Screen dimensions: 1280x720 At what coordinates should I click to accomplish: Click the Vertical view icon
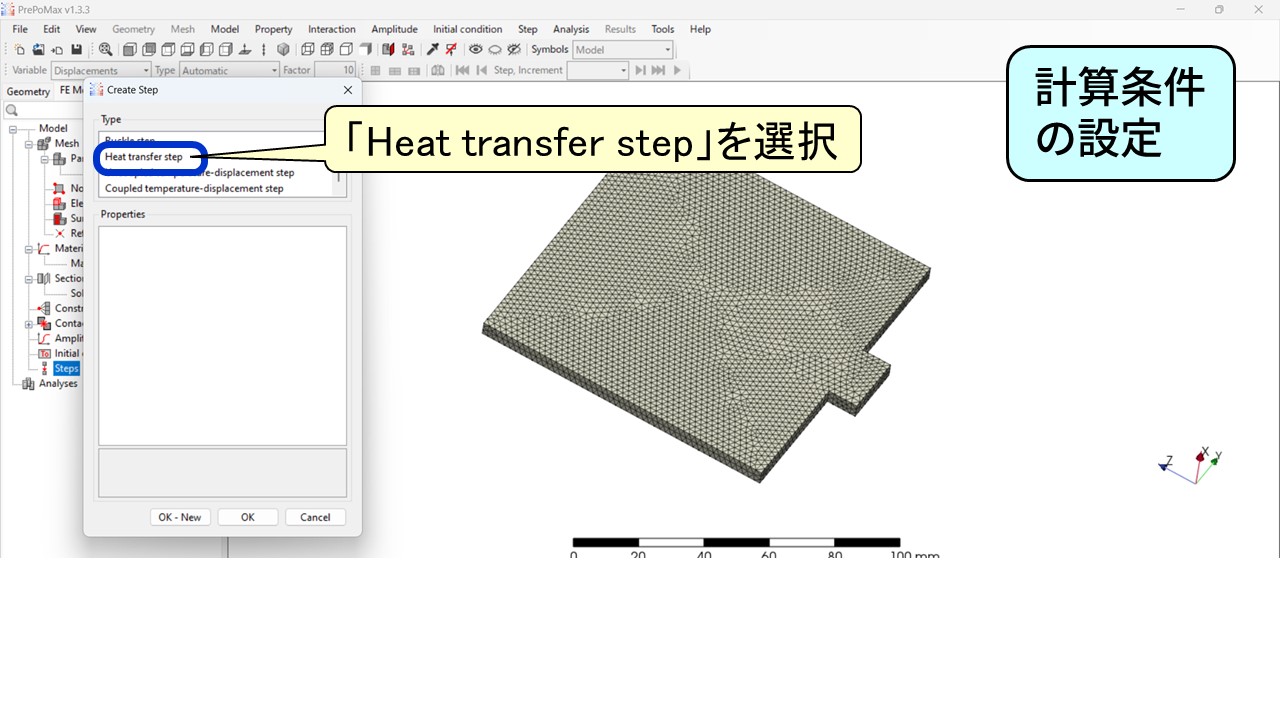pos(264,49)
